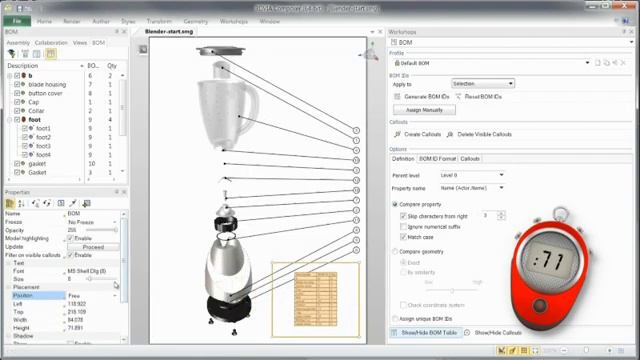Toggle the Match case checkbox
Screen dimensions: 640x360
coord(403,237)
